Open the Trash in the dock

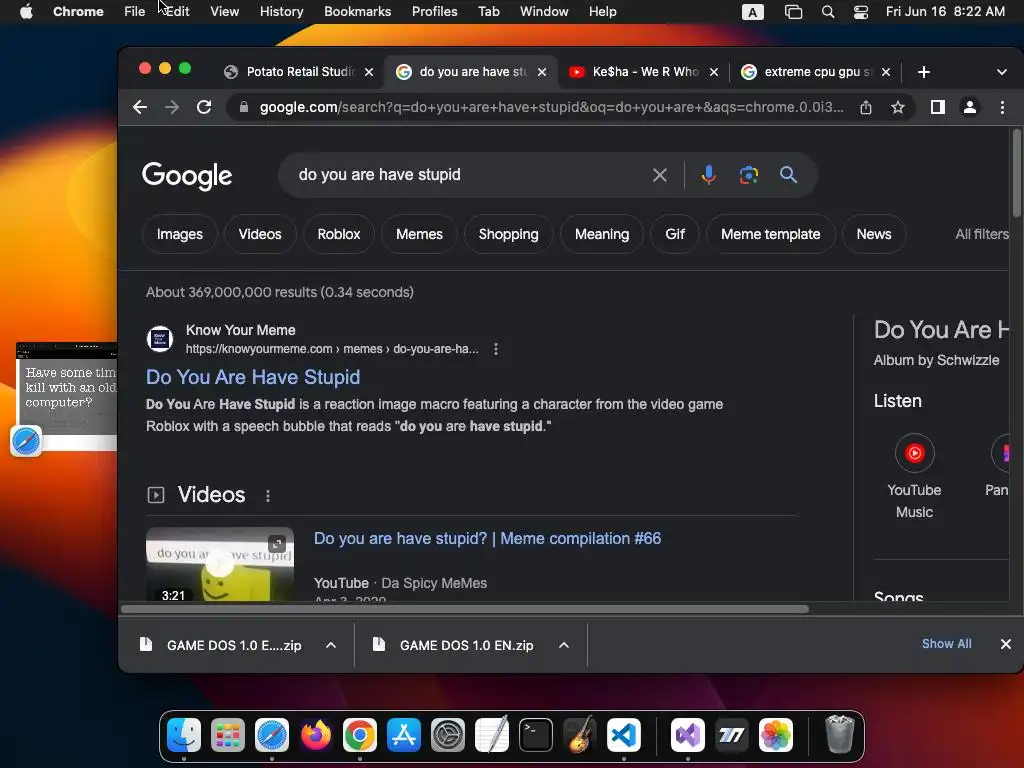click(840, 734)
